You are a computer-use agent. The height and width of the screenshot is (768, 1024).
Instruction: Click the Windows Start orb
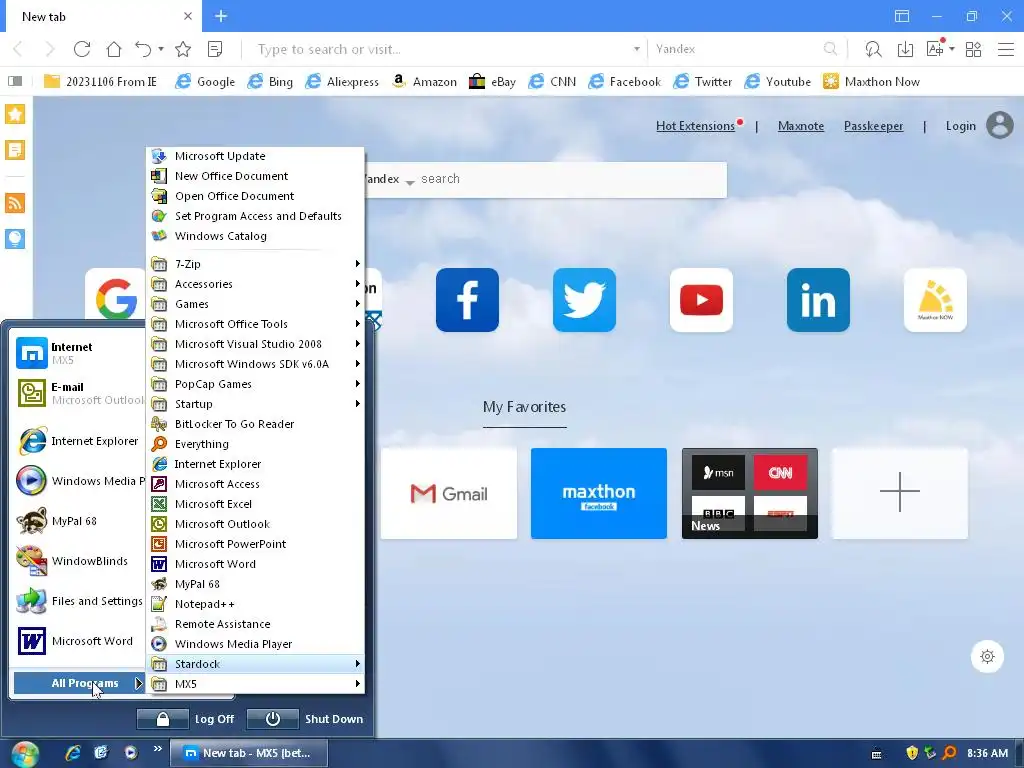click(25, 754)
